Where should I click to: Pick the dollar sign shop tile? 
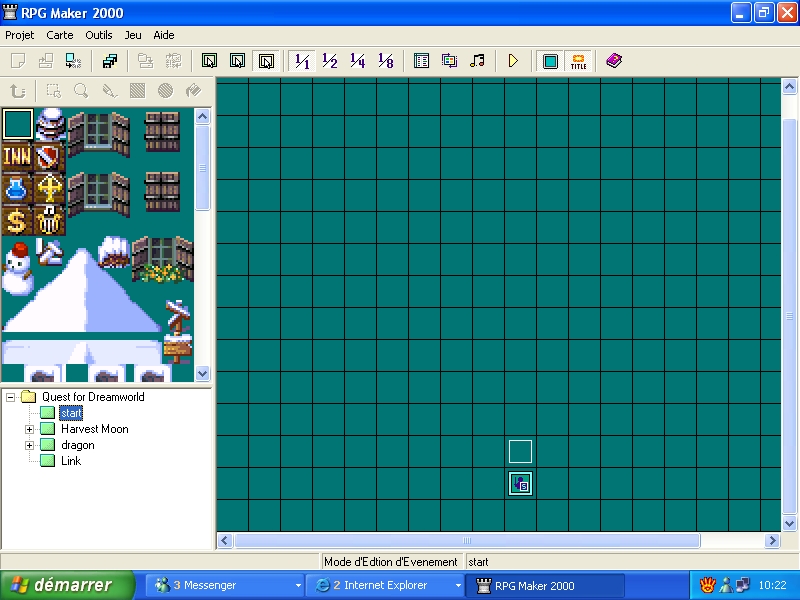click(x=17, y=220)
